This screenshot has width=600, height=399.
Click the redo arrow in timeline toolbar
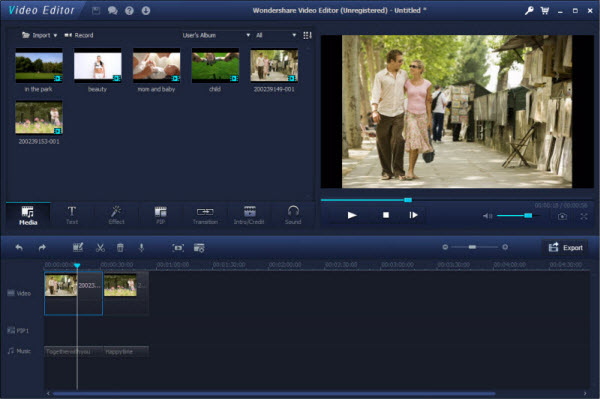42,248
